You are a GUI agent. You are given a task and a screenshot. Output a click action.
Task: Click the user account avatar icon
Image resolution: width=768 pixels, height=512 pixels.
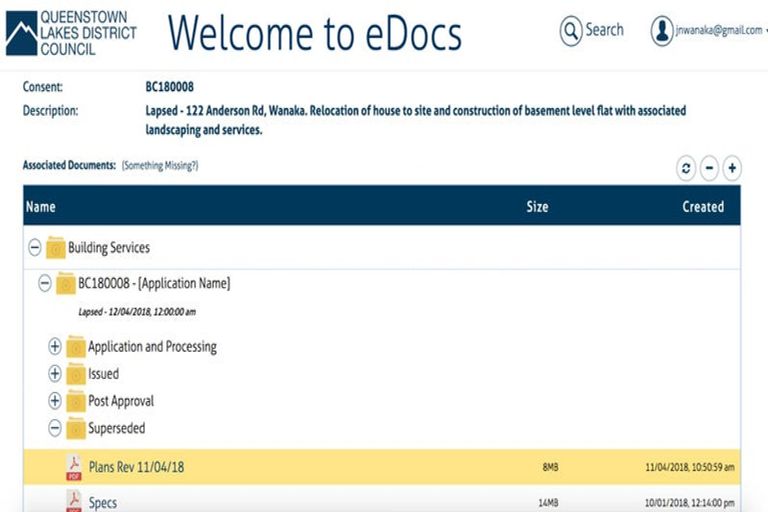click(662, 31)
